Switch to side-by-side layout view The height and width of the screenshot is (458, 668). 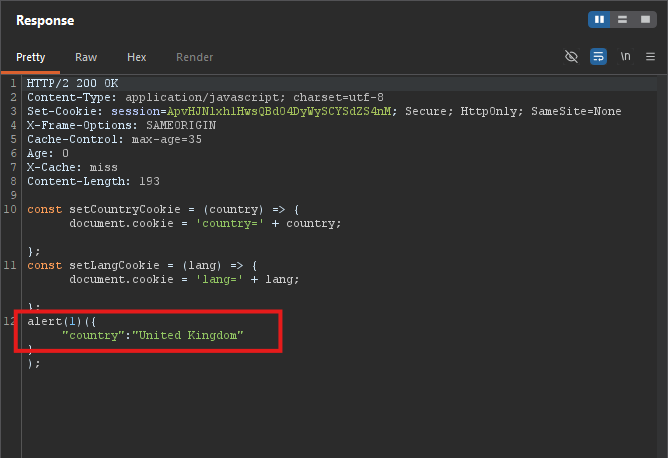(x=599, y=20)
